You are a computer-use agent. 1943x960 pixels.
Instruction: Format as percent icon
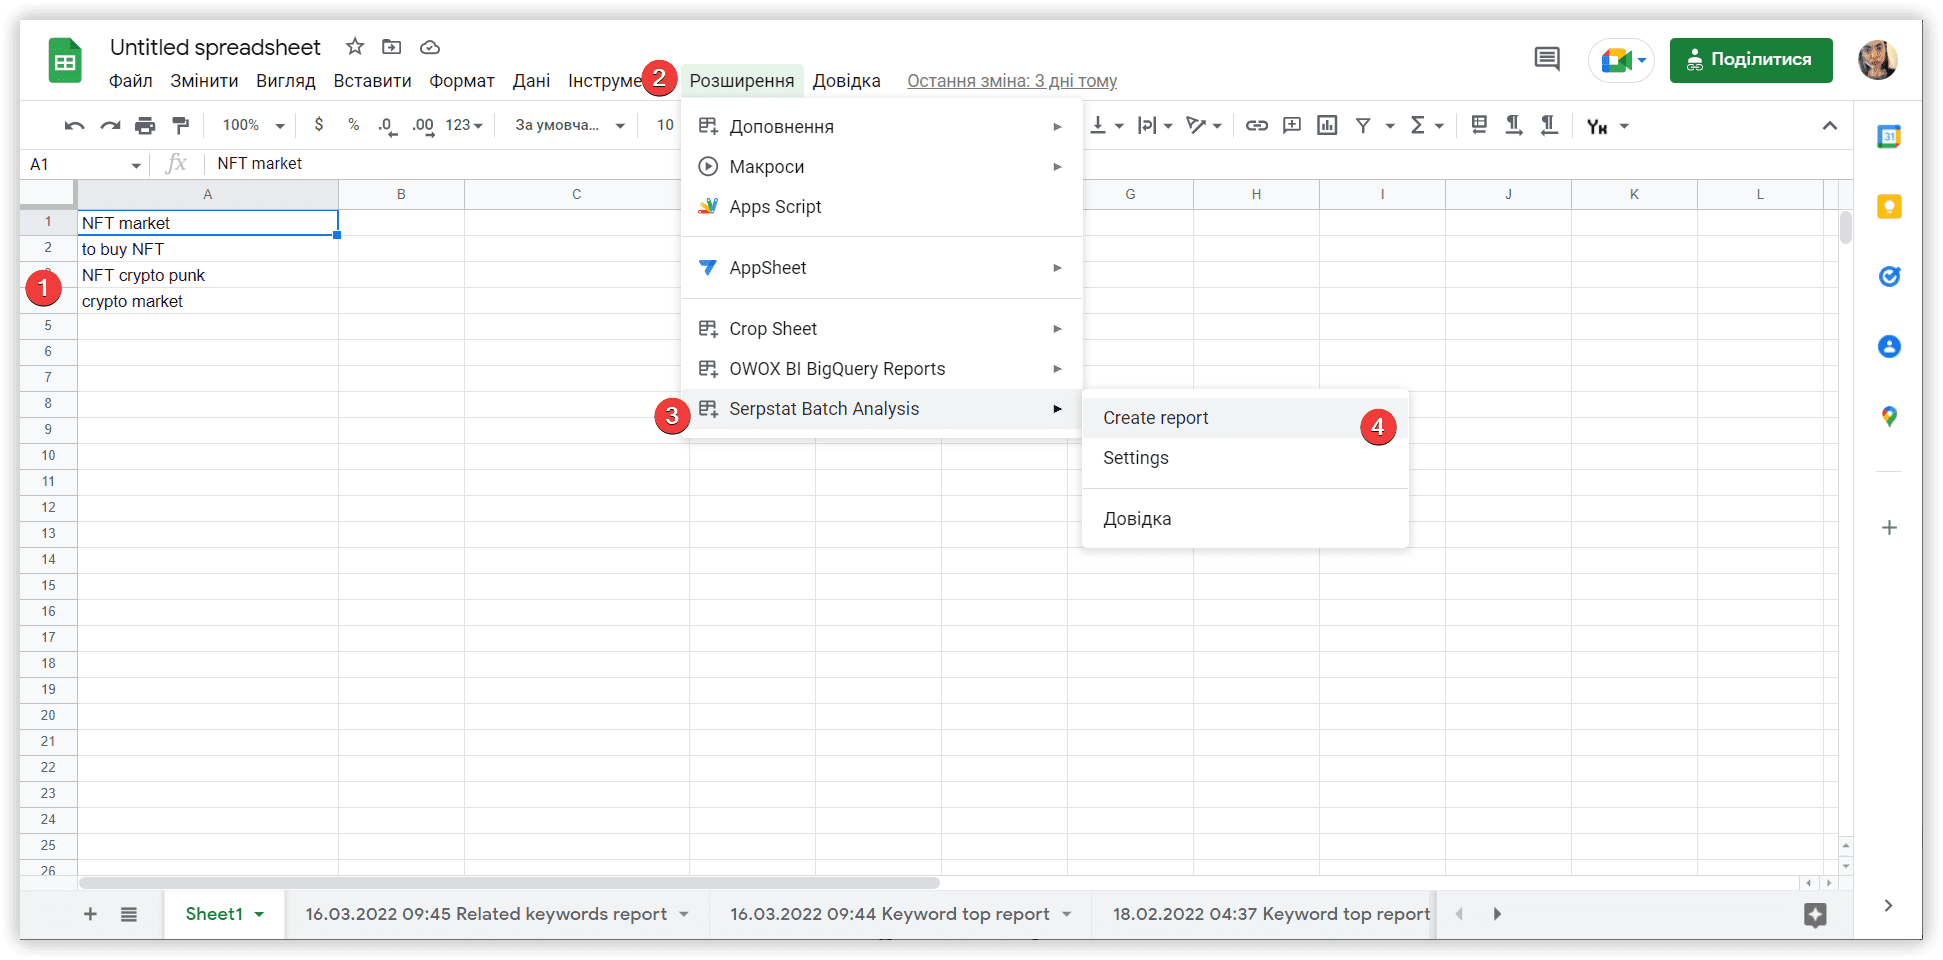pos(353,125)
